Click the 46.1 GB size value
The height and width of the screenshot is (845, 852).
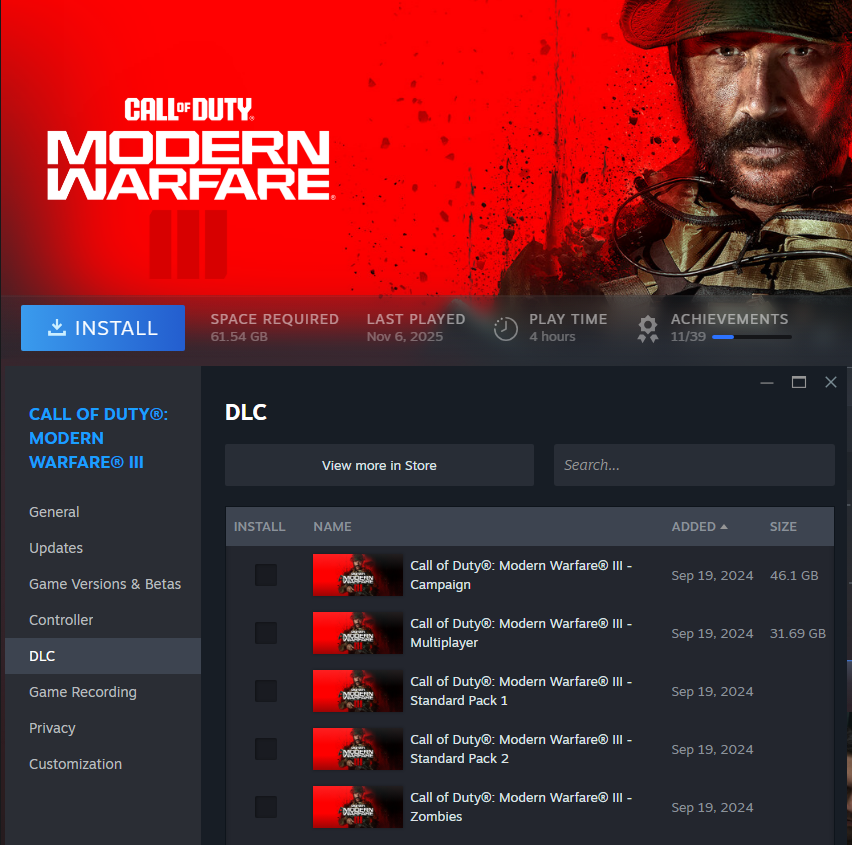coord(794,575)
